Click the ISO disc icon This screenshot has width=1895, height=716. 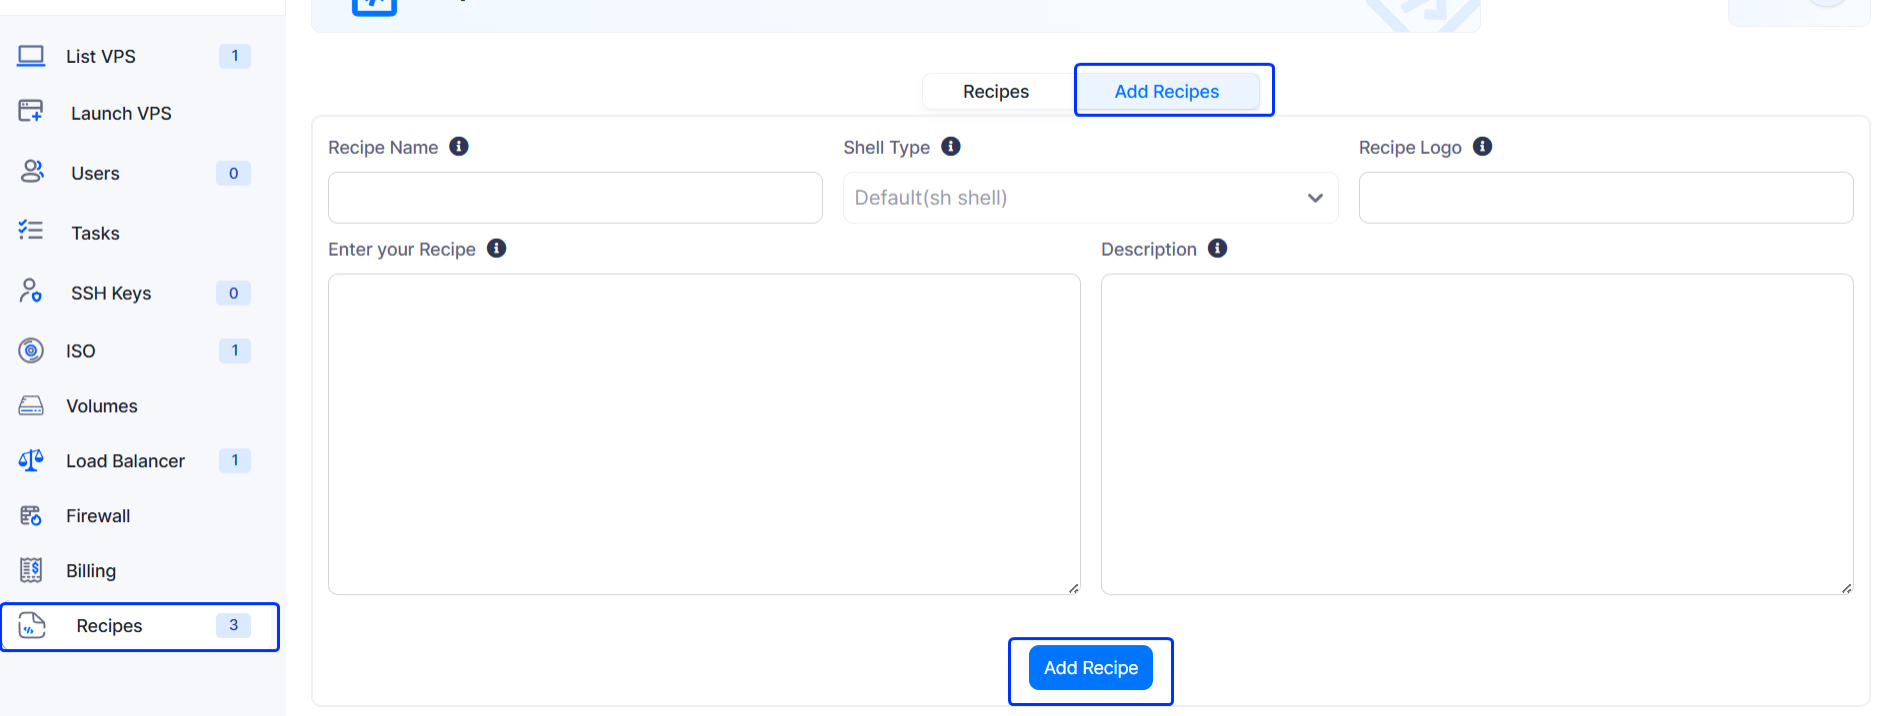31,350
